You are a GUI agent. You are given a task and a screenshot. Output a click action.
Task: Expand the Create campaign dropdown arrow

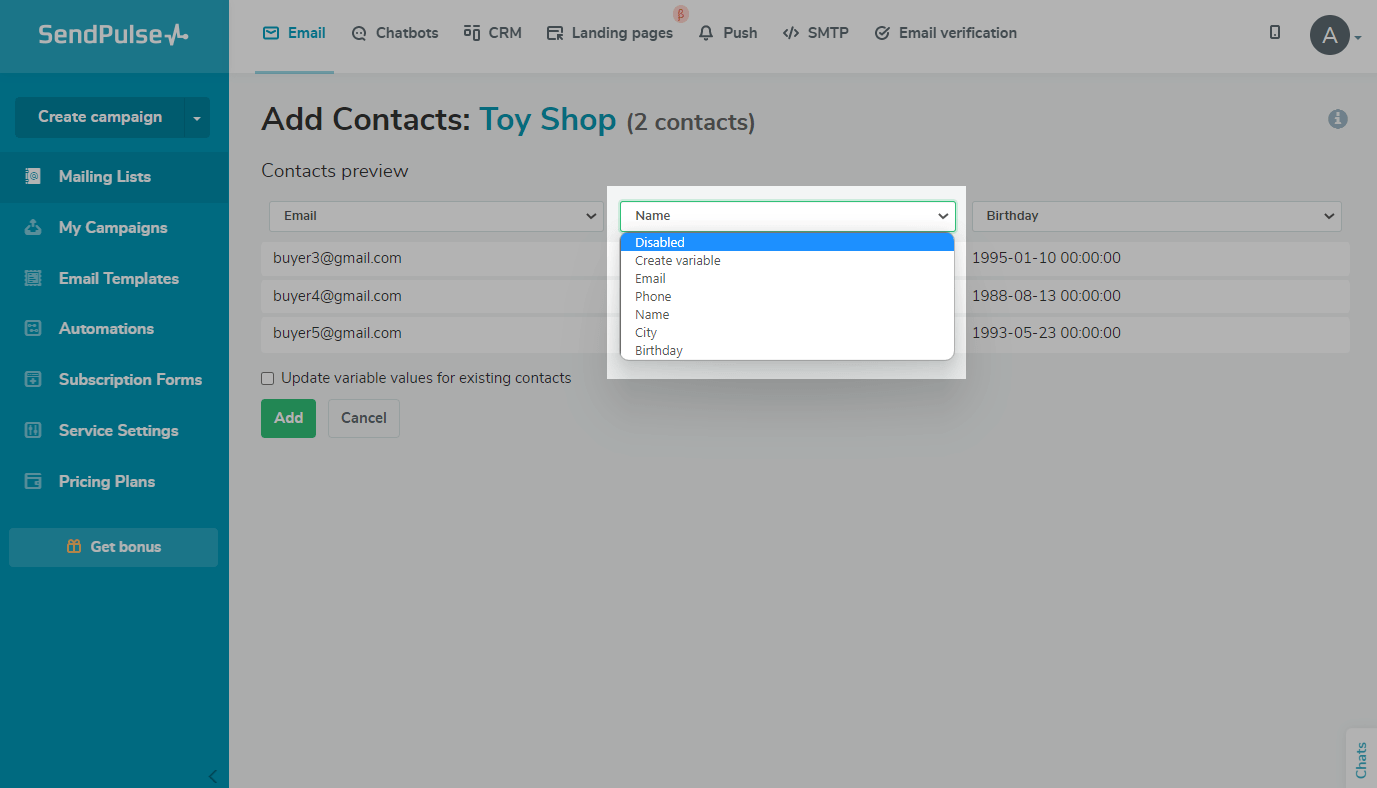tap(197, 118)
